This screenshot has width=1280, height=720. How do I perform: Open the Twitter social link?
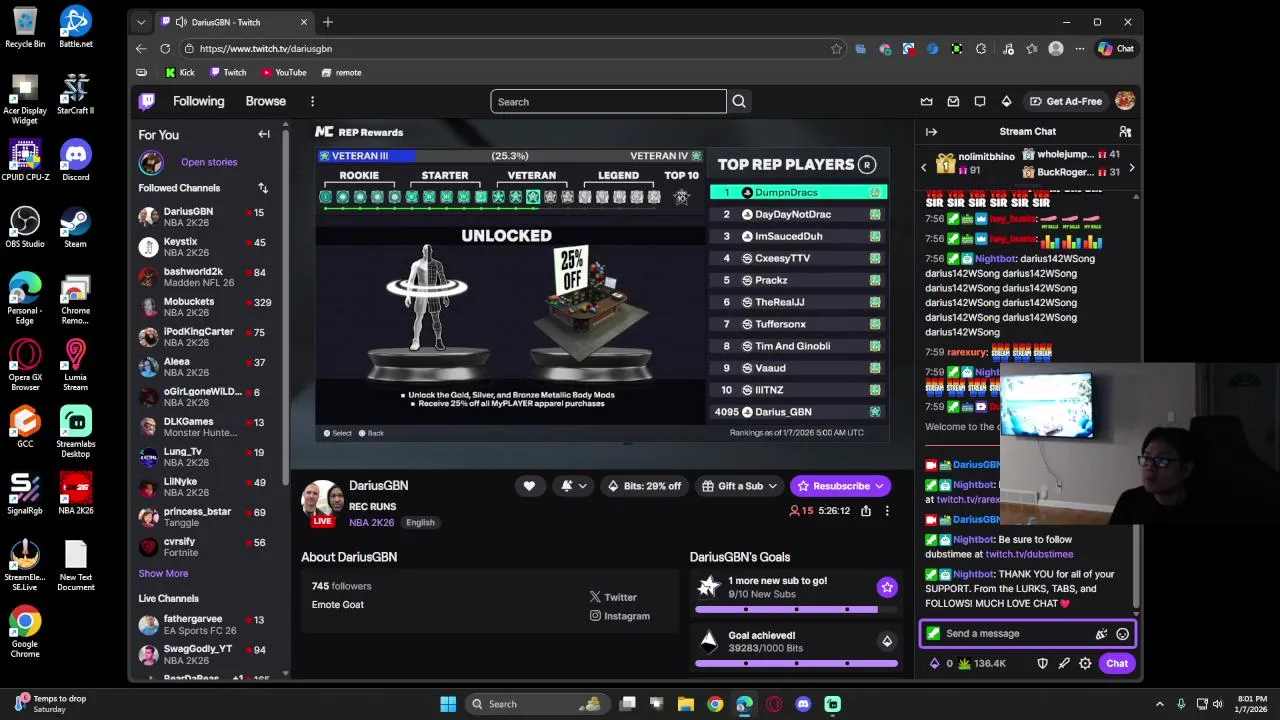pos(613,597)
